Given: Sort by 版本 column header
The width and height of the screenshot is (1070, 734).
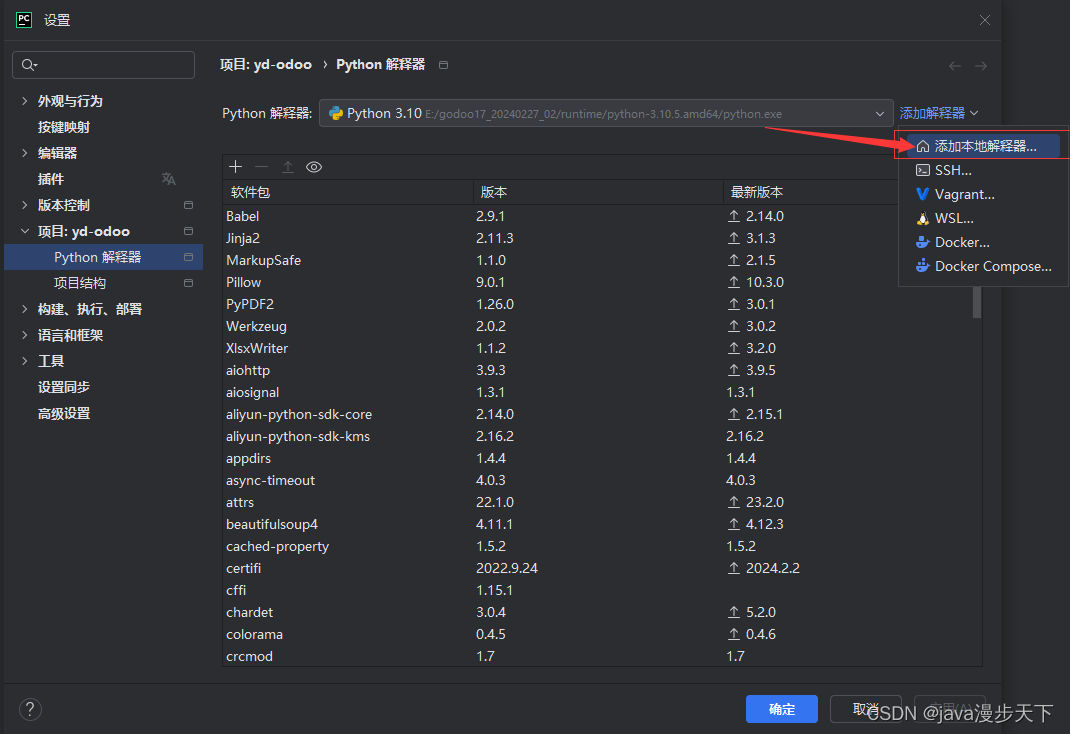Looking at the screenshot, I should [598, 192].
